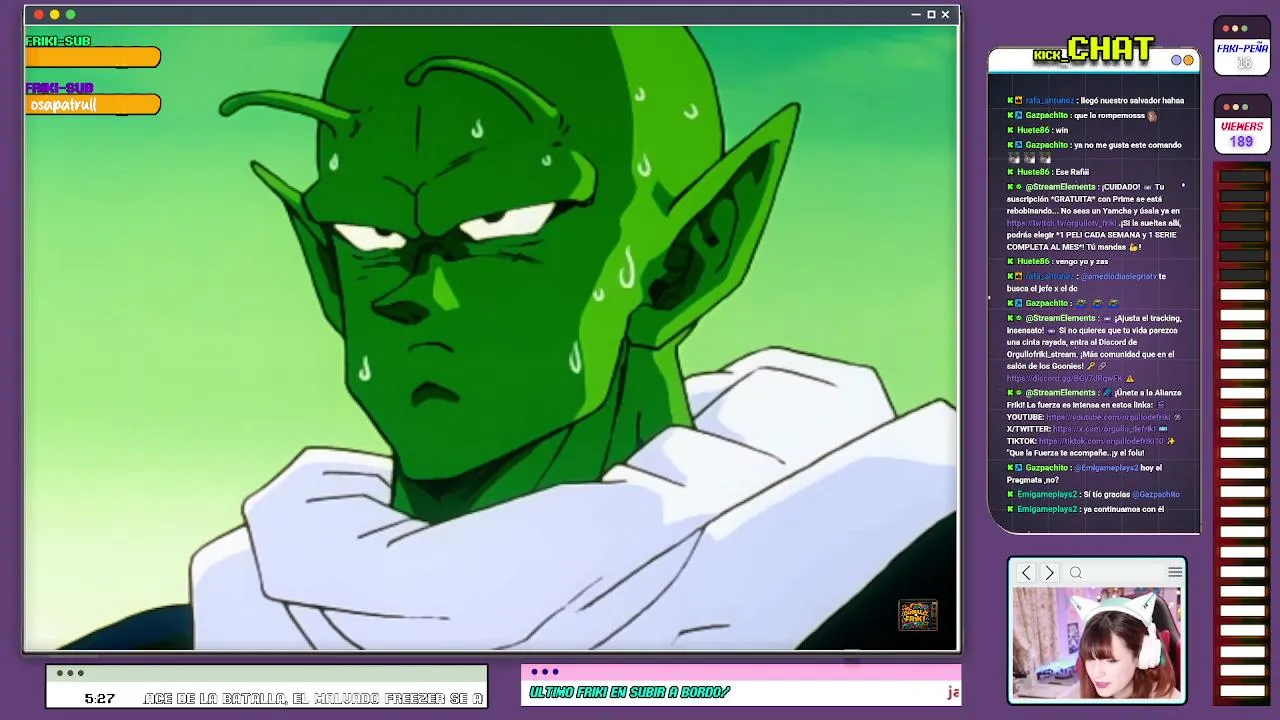Click the scrolling Freezer ticker text
The width and height of the screenshot is (1280, 720).
pos(314,698)
